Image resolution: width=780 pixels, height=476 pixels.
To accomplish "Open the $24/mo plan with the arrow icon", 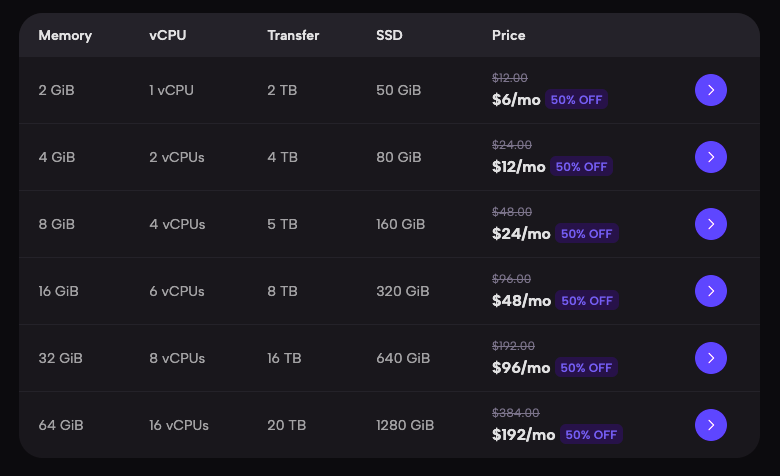I will [x=710, y=224].
